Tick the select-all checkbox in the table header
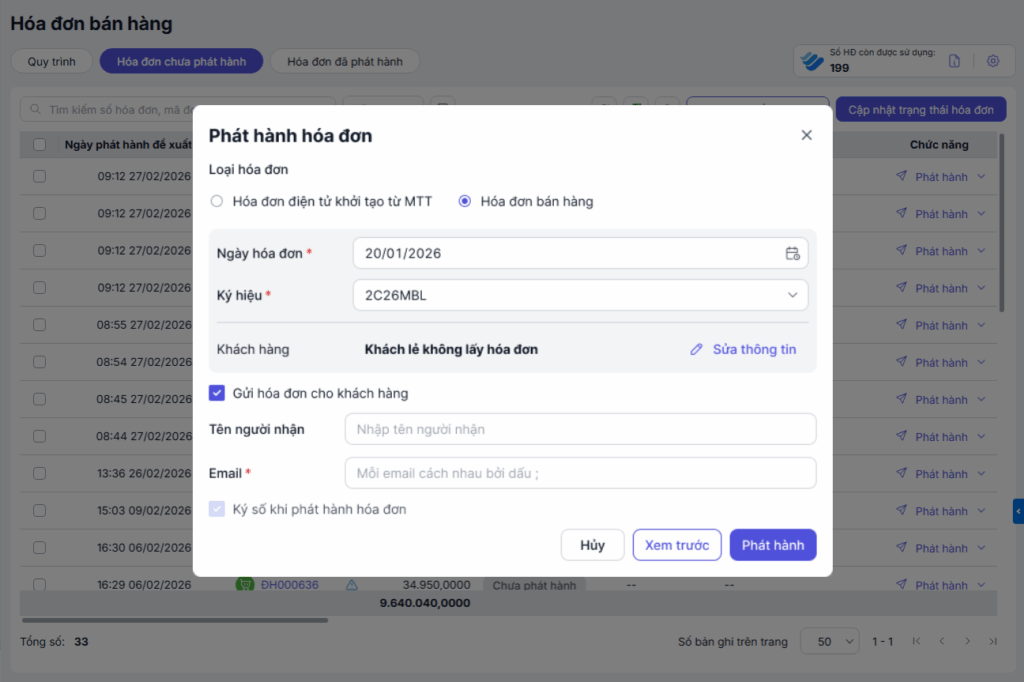The width and height of the screenshot is (1024, 682). [x=40, y=144]
